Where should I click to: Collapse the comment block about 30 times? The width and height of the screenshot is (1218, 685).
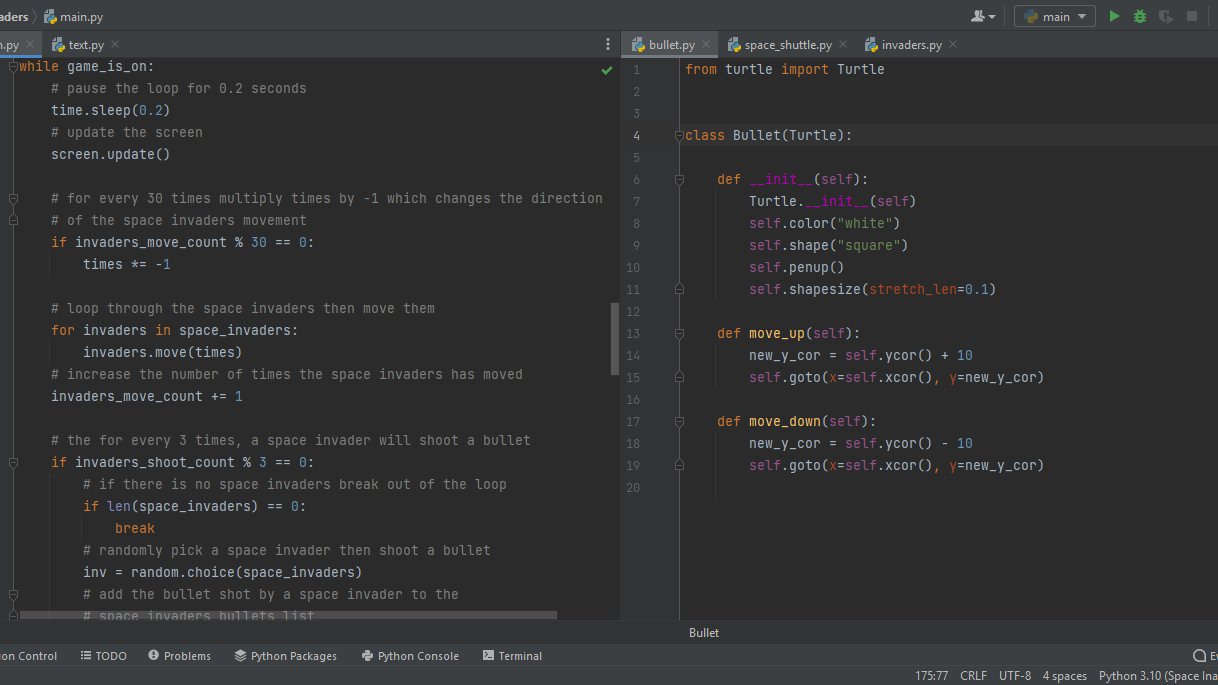click(x=13, y=198)
